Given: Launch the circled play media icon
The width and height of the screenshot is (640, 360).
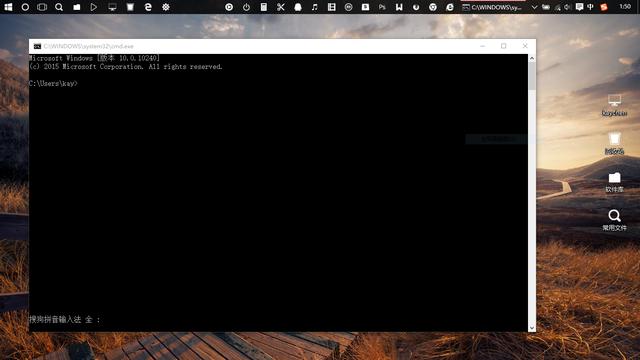Looking at the screenshot, I should tap(229, 7).
